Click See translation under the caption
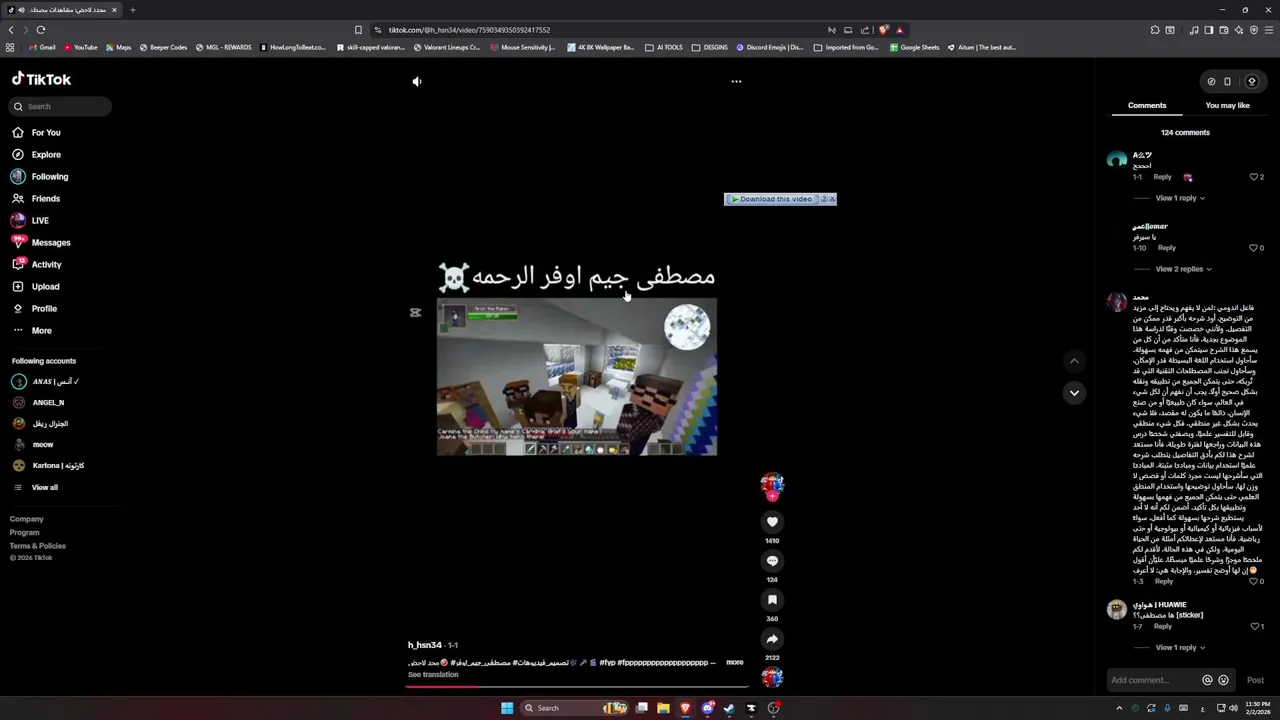This screenshot has height=720, width=1280. click(433, 675)
